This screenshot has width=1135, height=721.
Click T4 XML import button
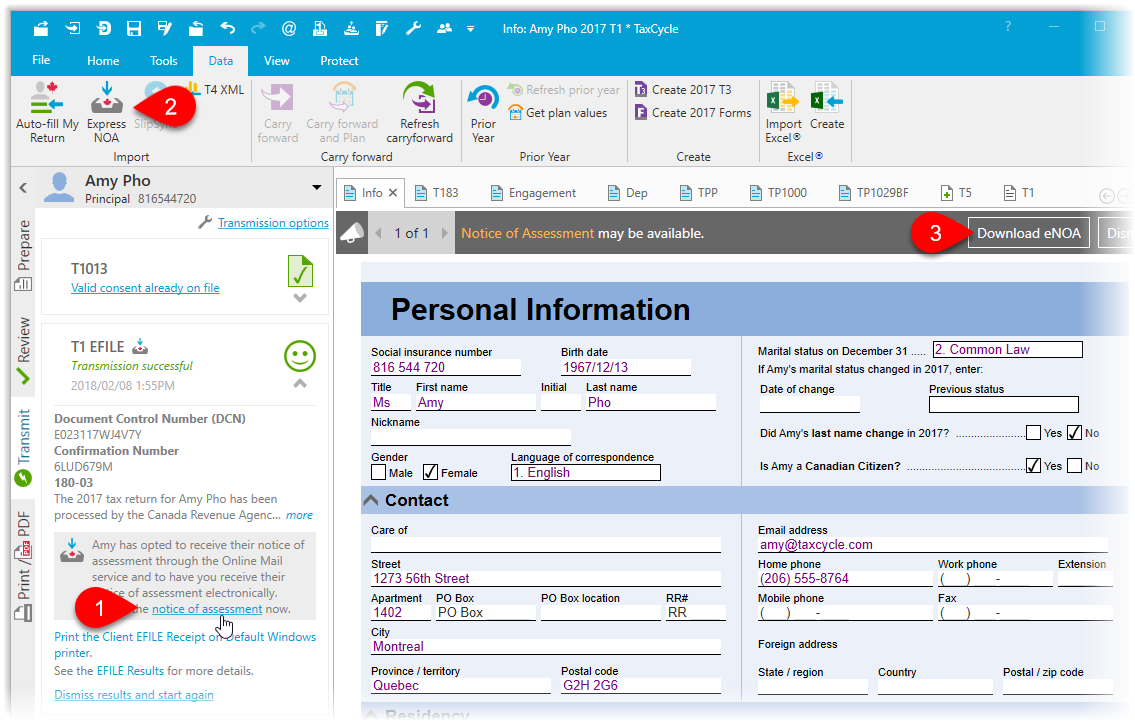[216, 89]
